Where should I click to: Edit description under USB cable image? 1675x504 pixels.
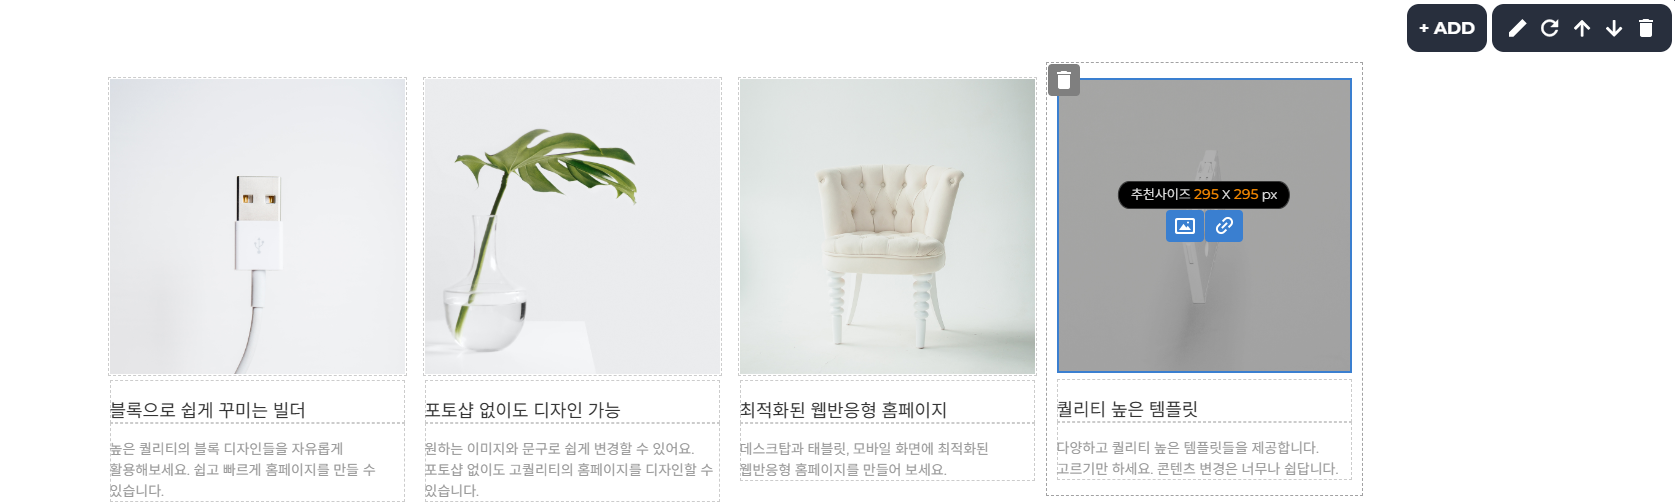pyautogui.click(x=257, y=469)
